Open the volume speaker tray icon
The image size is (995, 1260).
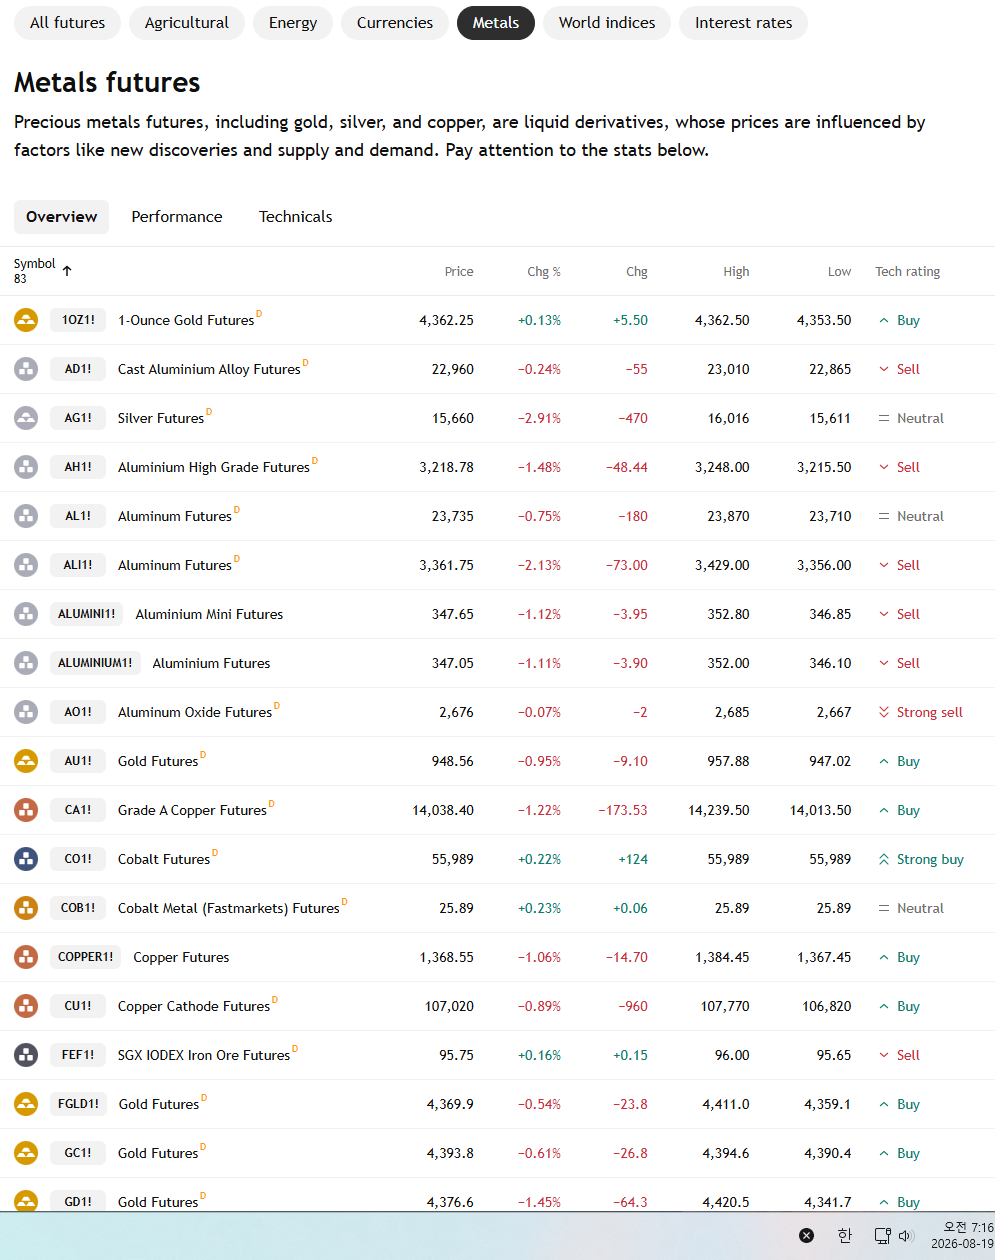pos(906,1236)
